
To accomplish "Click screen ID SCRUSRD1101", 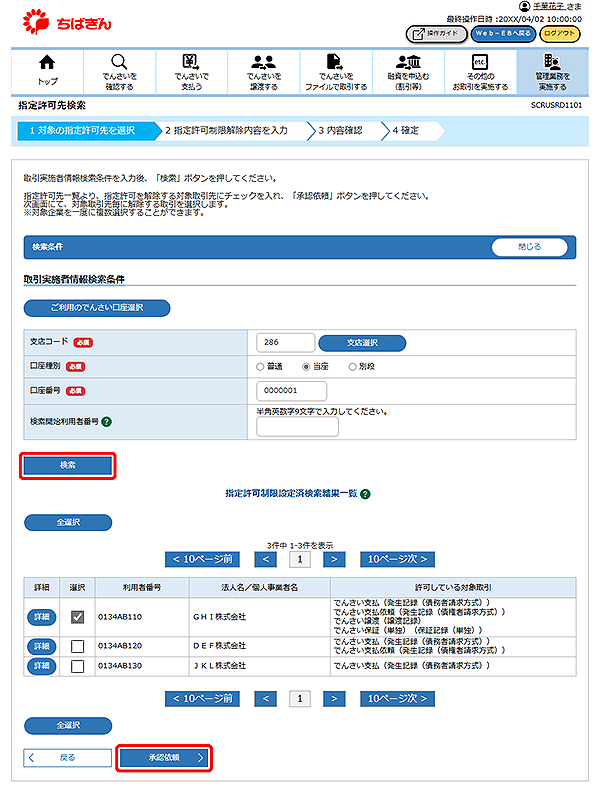I will click(556, 105).
